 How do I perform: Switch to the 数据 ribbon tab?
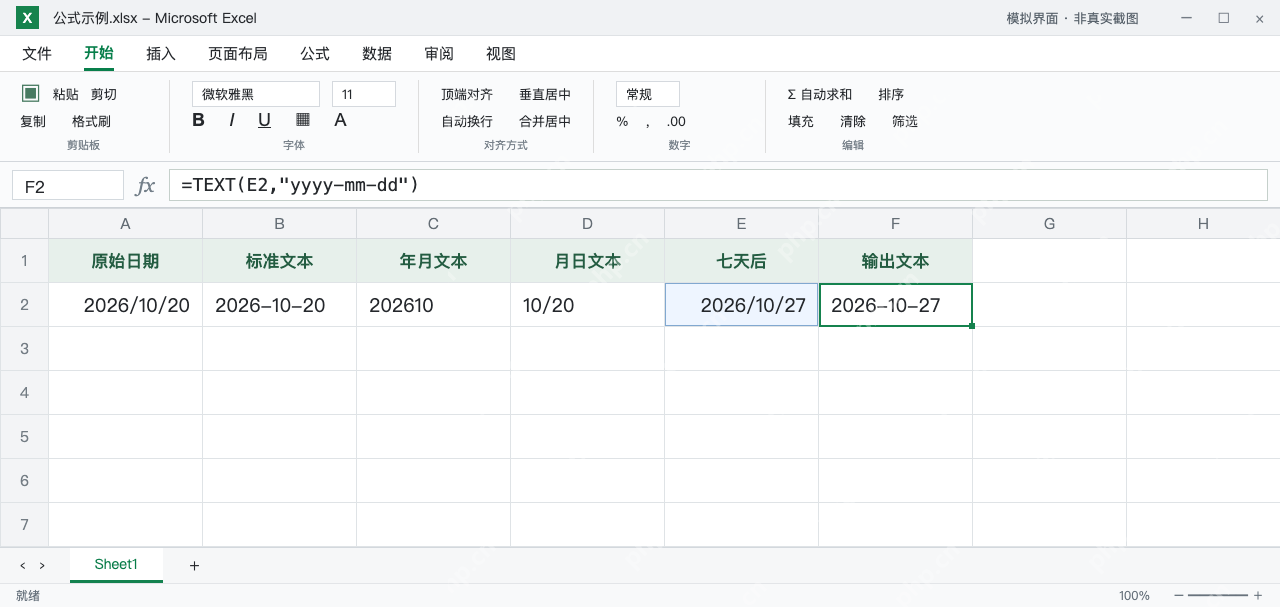click(x=377, y=54)
